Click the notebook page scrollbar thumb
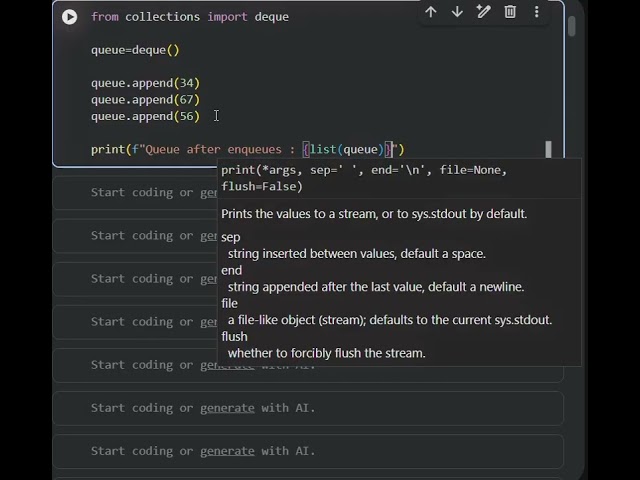 pyautogui.click(x=571, y=26)
